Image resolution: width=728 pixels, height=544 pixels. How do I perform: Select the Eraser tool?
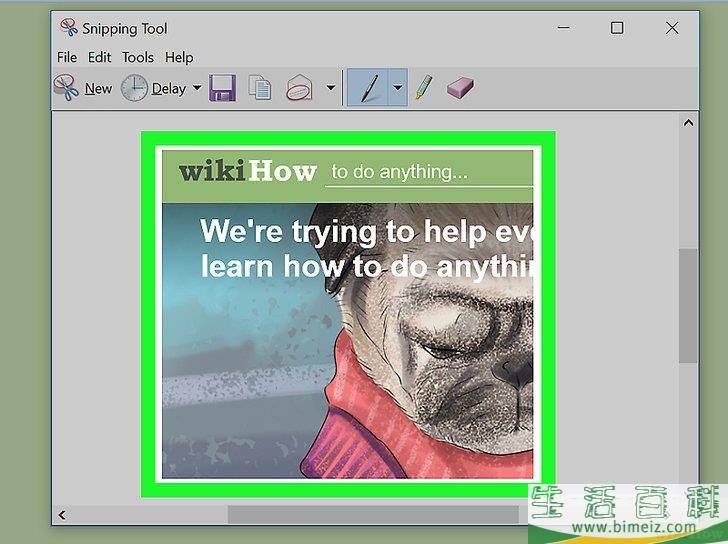(x=460, y=88)
